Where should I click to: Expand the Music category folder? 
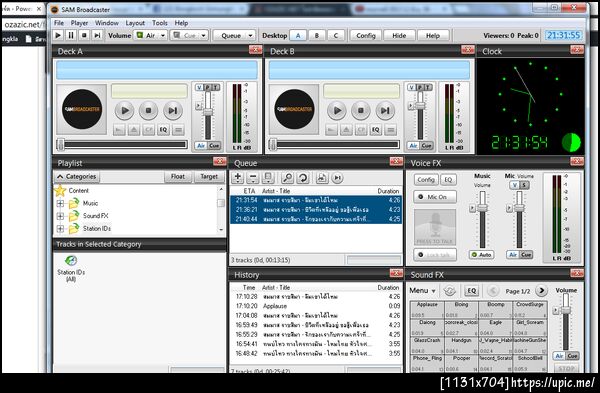[60, 204]
